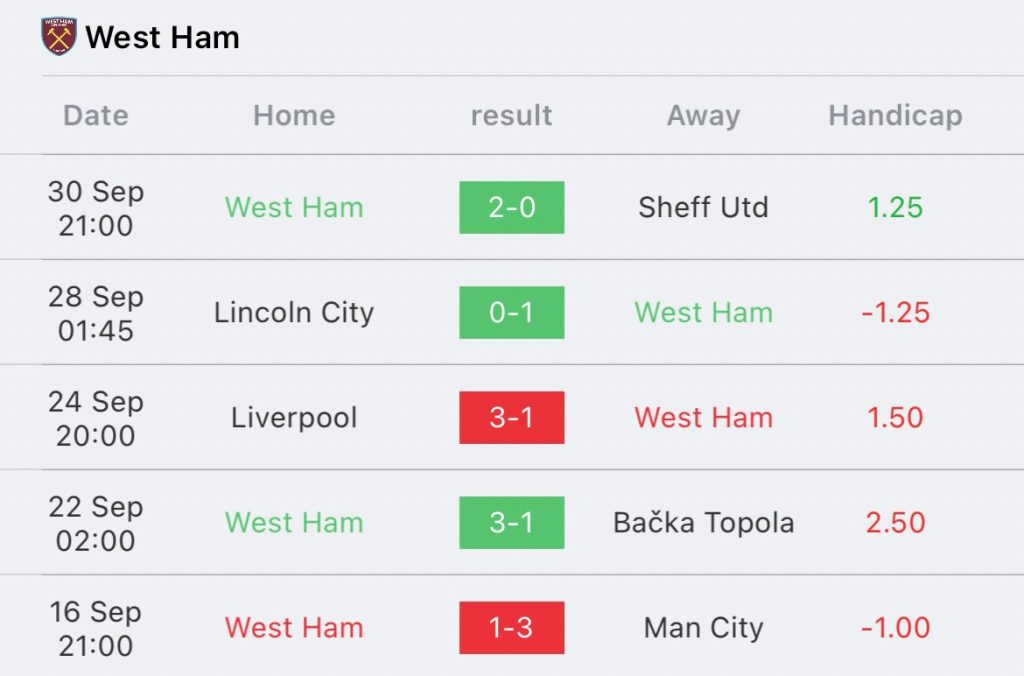Click the -1.25 handicap value
1024x676 pixels.
coord(895,312)
